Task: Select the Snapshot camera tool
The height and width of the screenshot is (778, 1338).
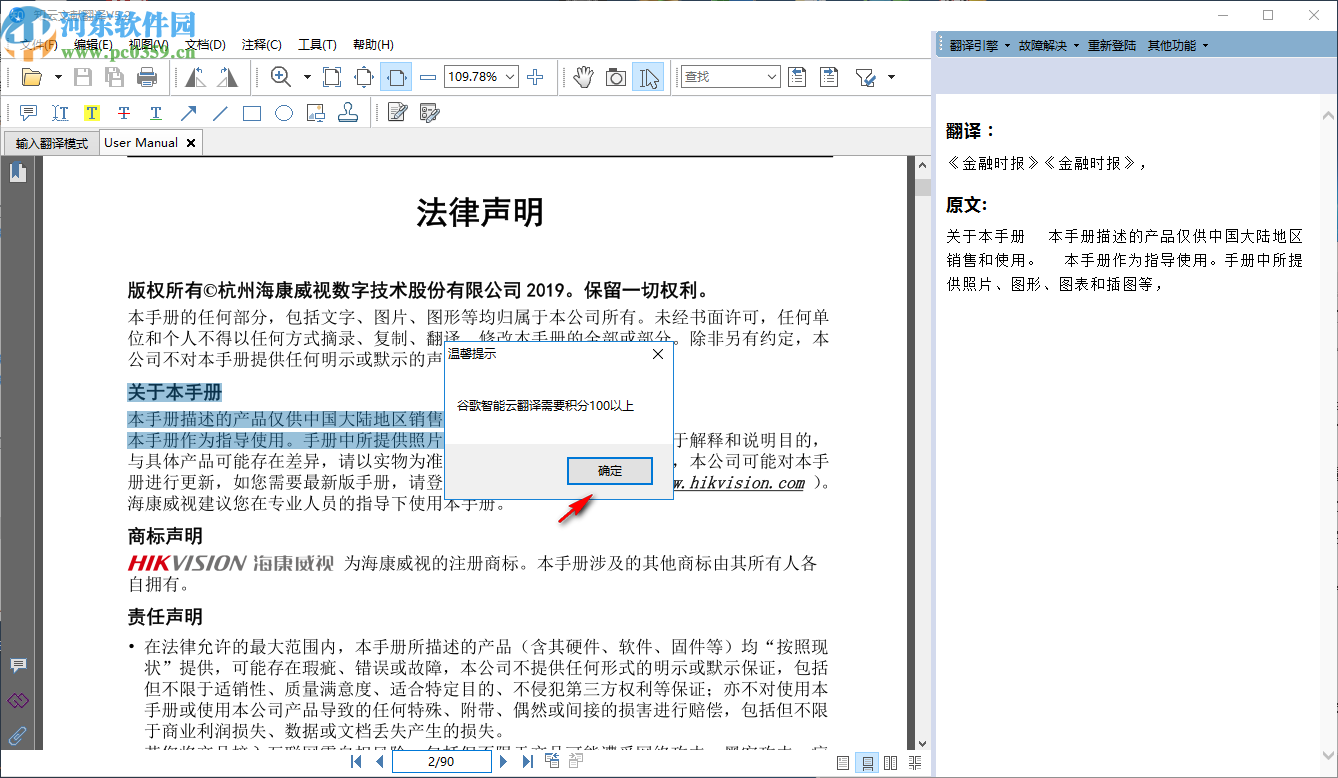Action: (x=616, y=77)
